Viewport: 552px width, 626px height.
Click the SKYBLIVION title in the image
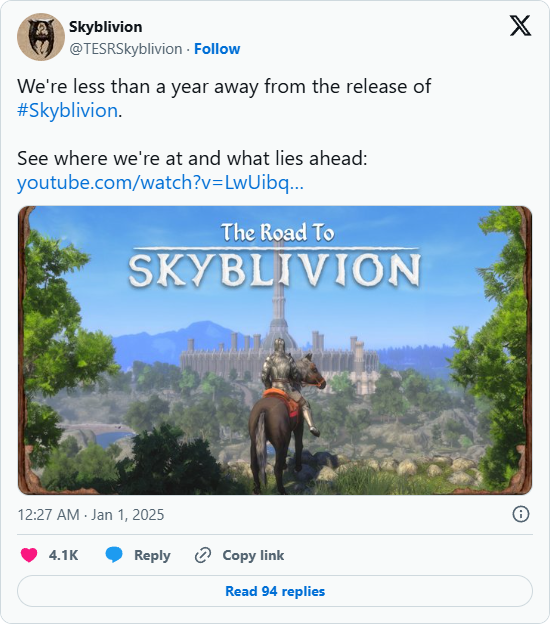(275, 270)
